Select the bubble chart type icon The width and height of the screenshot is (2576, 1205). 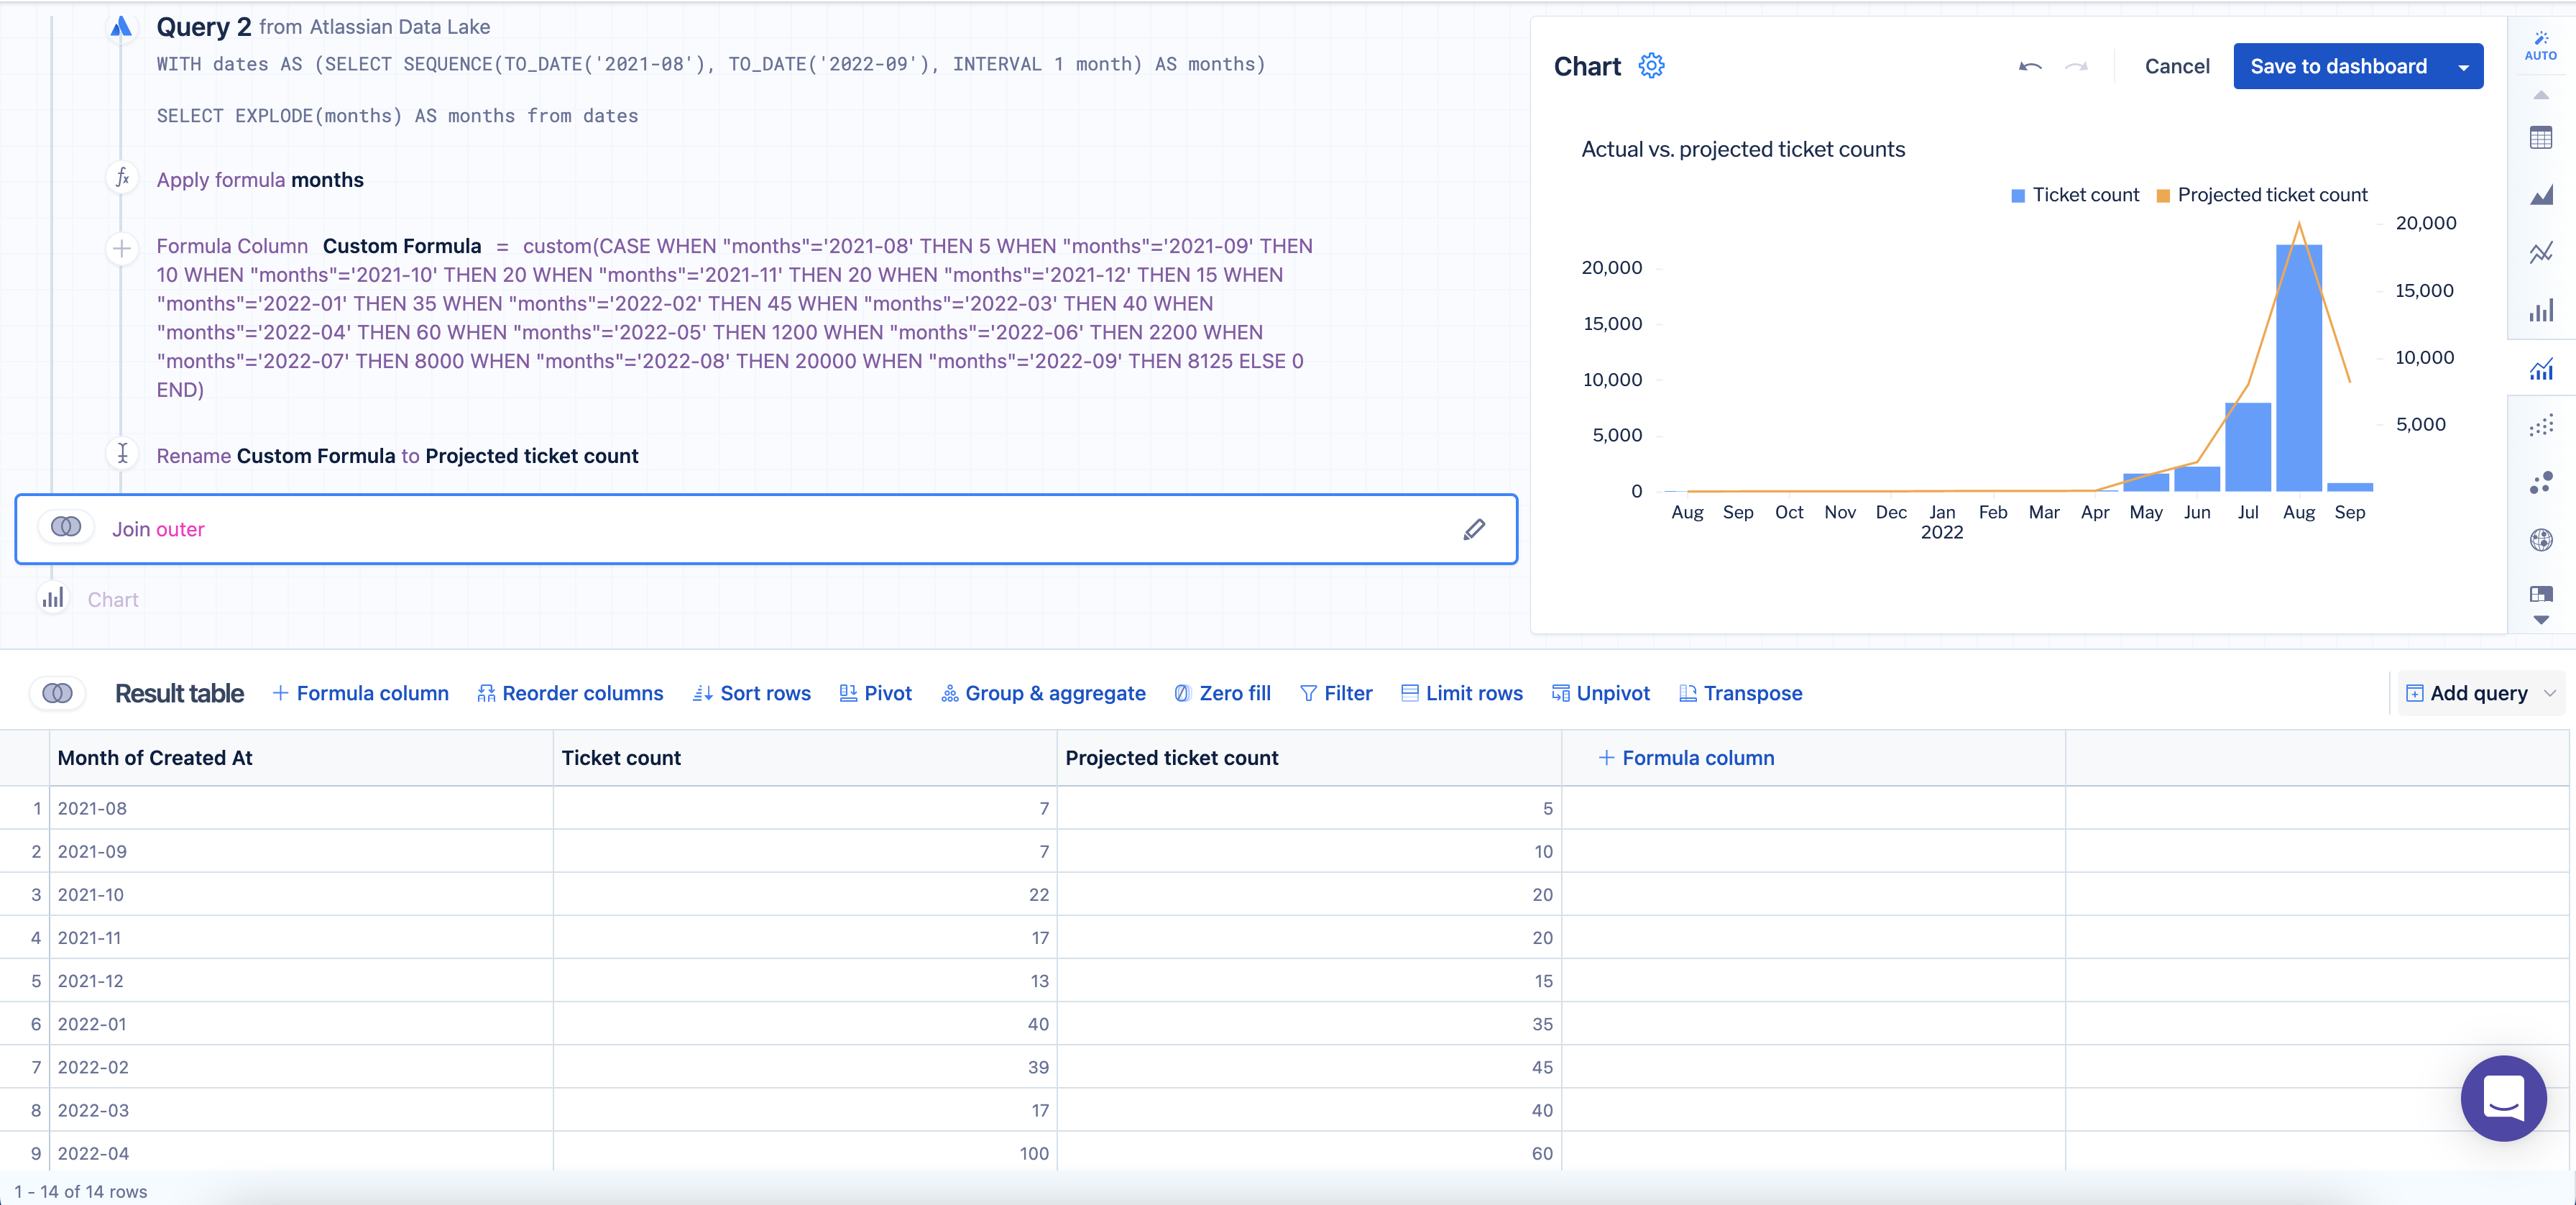pyautogui.click(x=2540, y=483)
